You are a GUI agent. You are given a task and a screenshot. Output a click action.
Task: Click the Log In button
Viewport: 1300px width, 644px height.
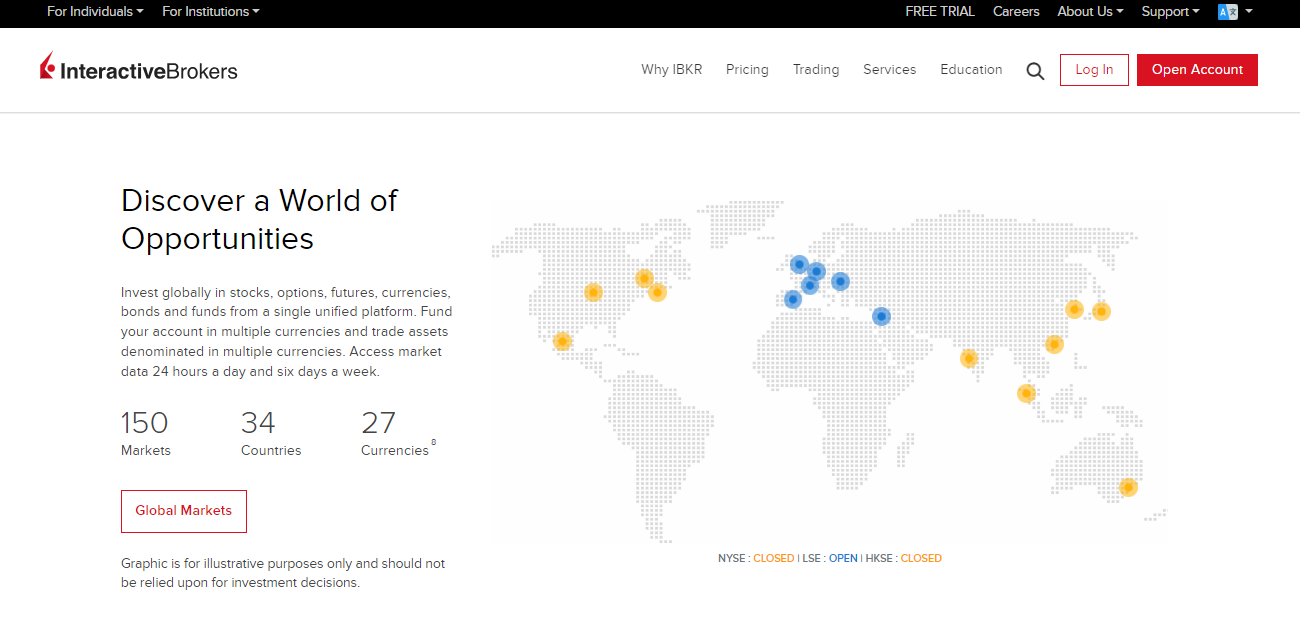[x=1094, y=70]
